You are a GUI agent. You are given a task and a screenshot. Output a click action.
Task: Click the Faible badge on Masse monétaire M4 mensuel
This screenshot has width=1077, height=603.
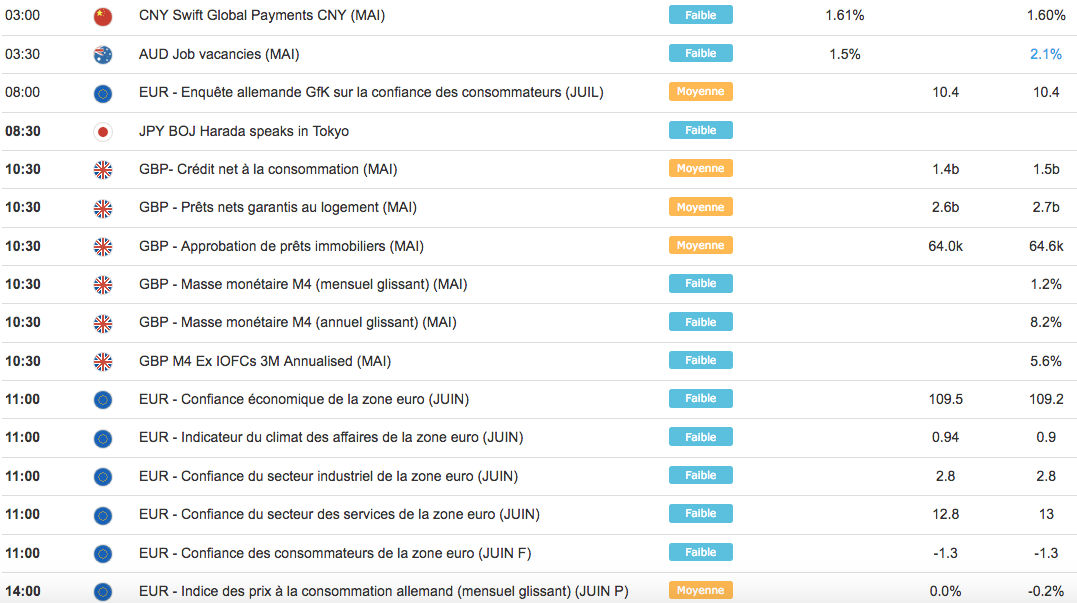click(700, 284)
